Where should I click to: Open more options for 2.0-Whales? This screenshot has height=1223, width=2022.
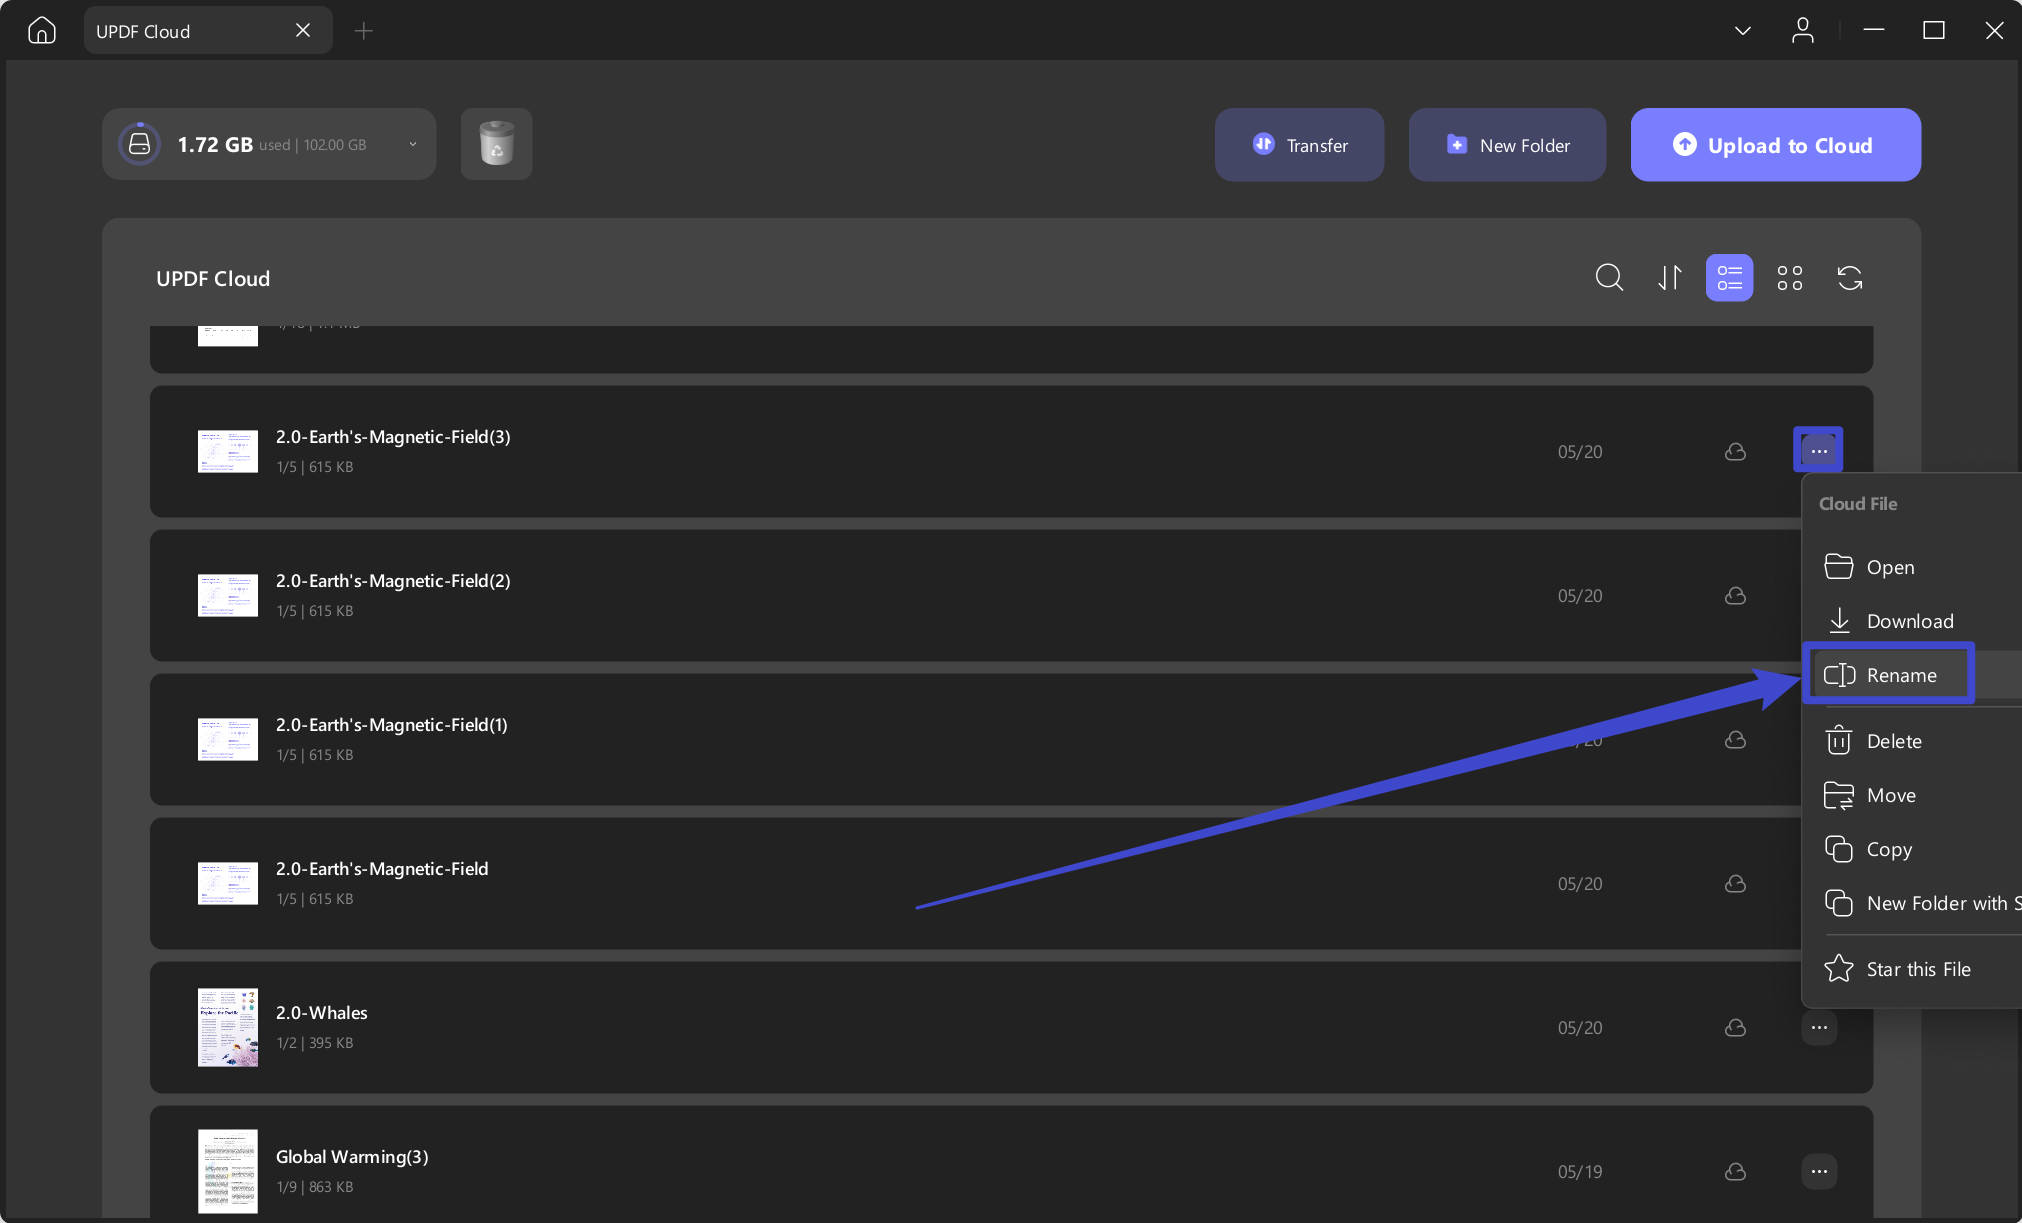click(x=1818, y=1027)
